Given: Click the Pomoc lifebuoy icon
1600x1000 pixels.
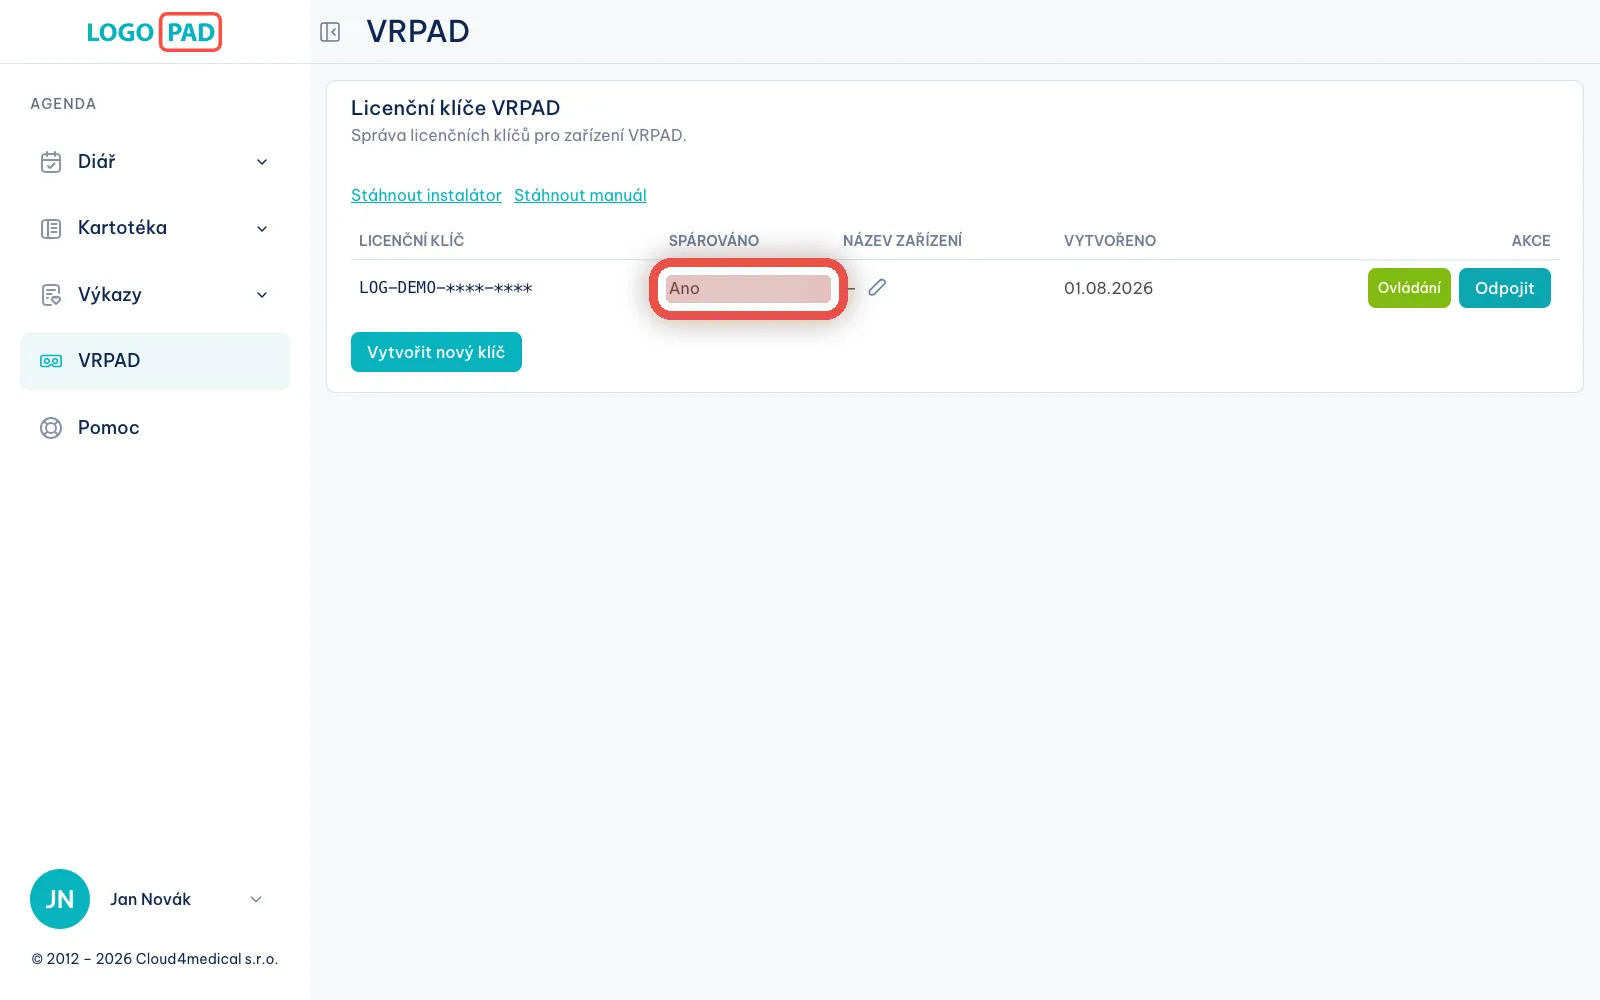Looking at the screenshot, I should 51,428.
